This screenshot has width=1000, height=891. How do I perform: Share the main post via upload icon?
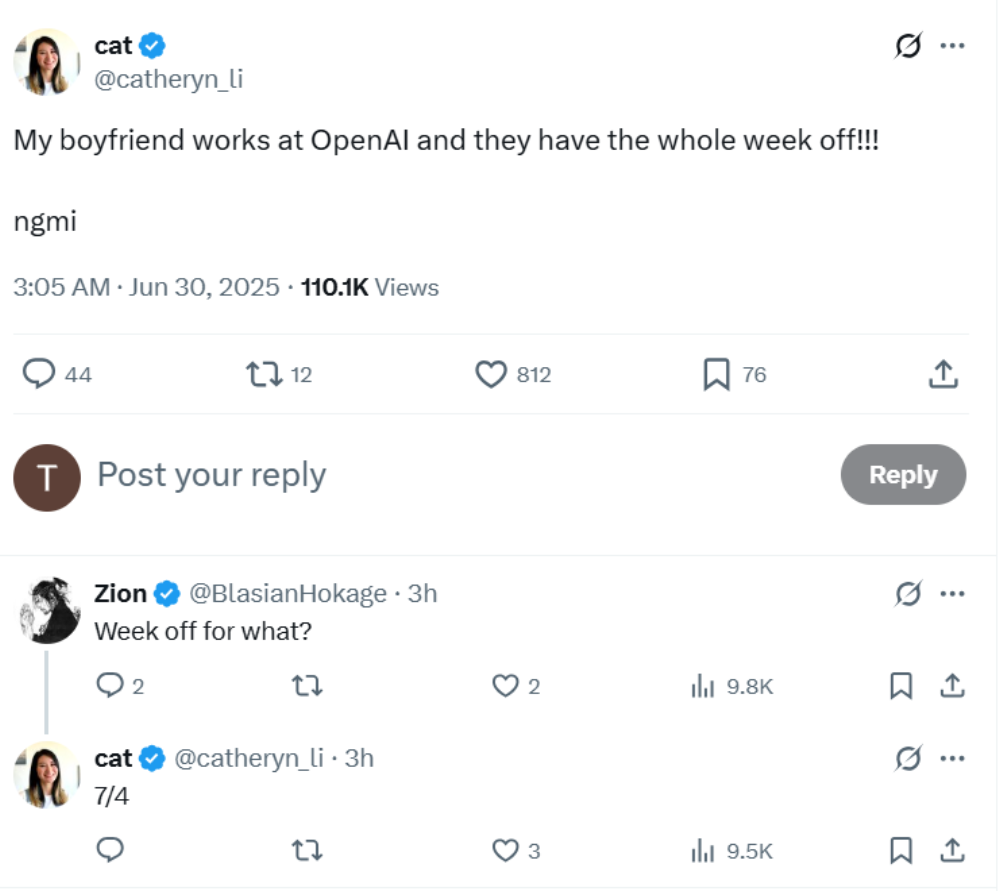coord(943,375)
